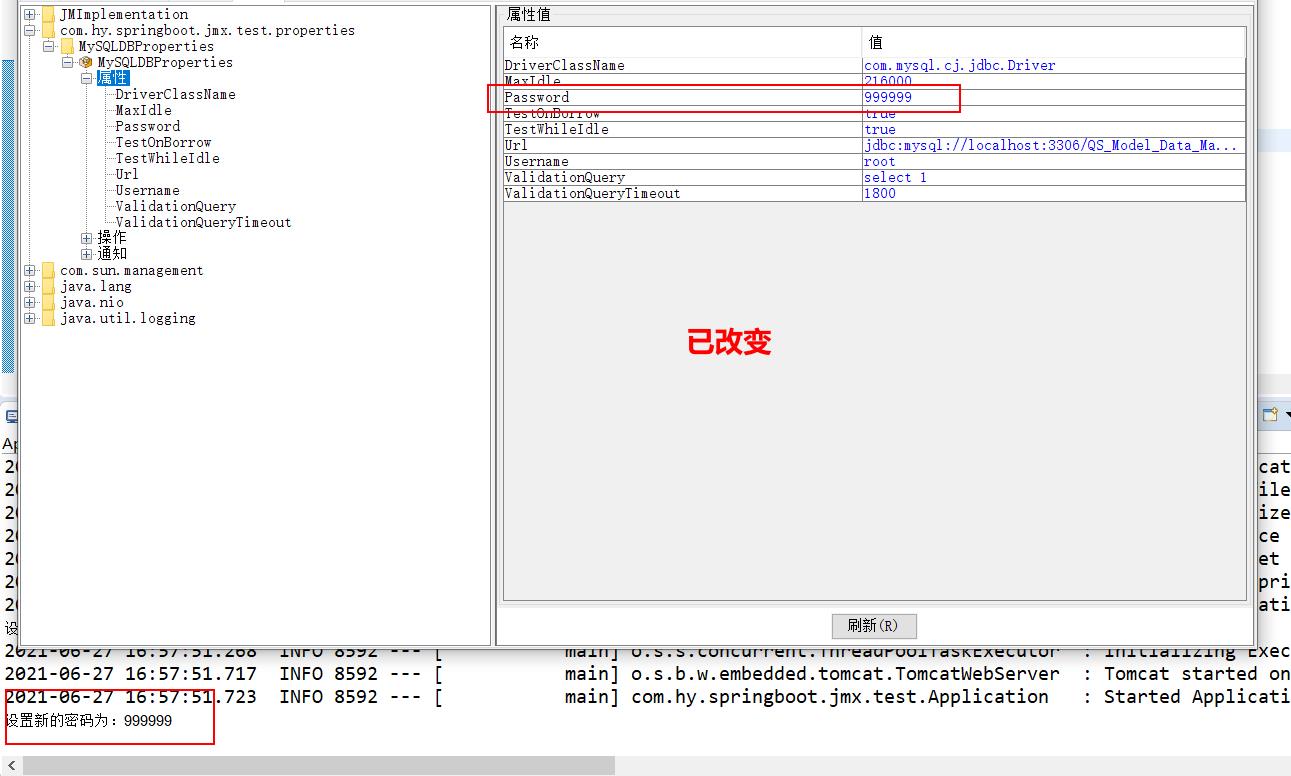Click the Password name cell in table
The image size is (1291, 776).
(x=683, y=97)
